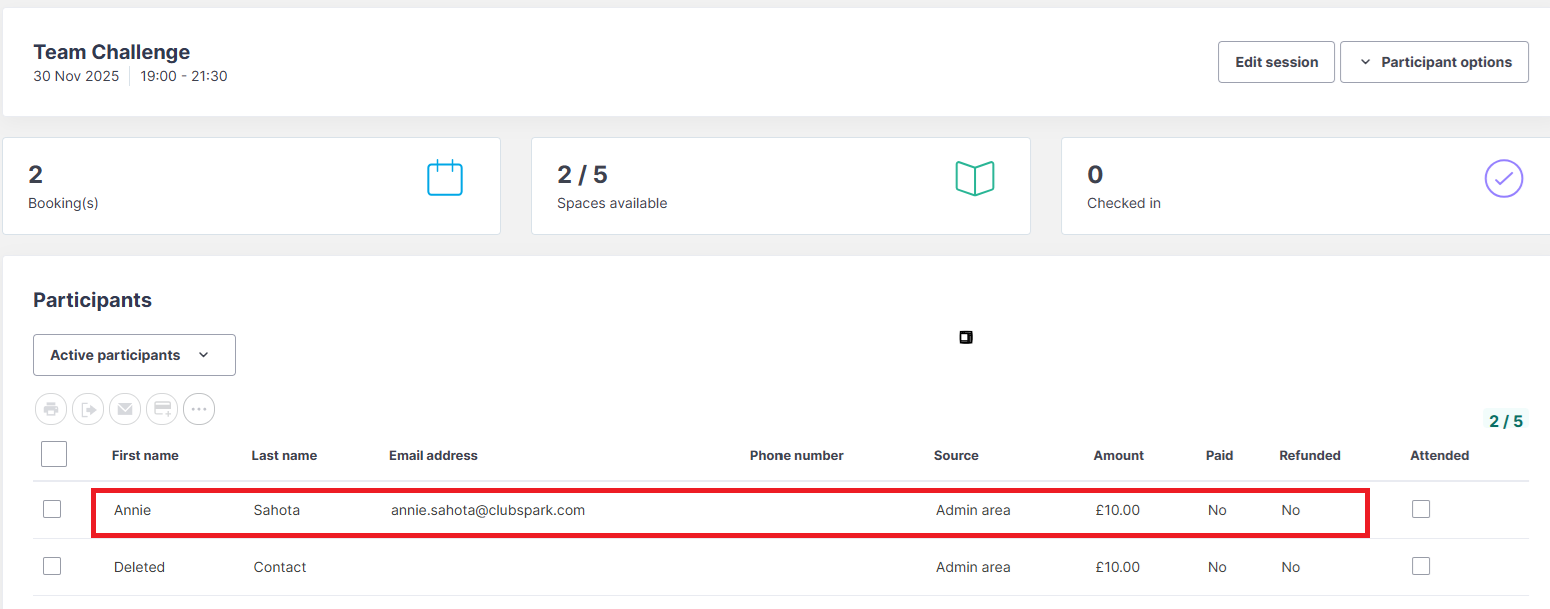Open the three-dot more actions icon
This screenshot has width=1550, height=609.
pyautogui.click(x=199, y=409)
